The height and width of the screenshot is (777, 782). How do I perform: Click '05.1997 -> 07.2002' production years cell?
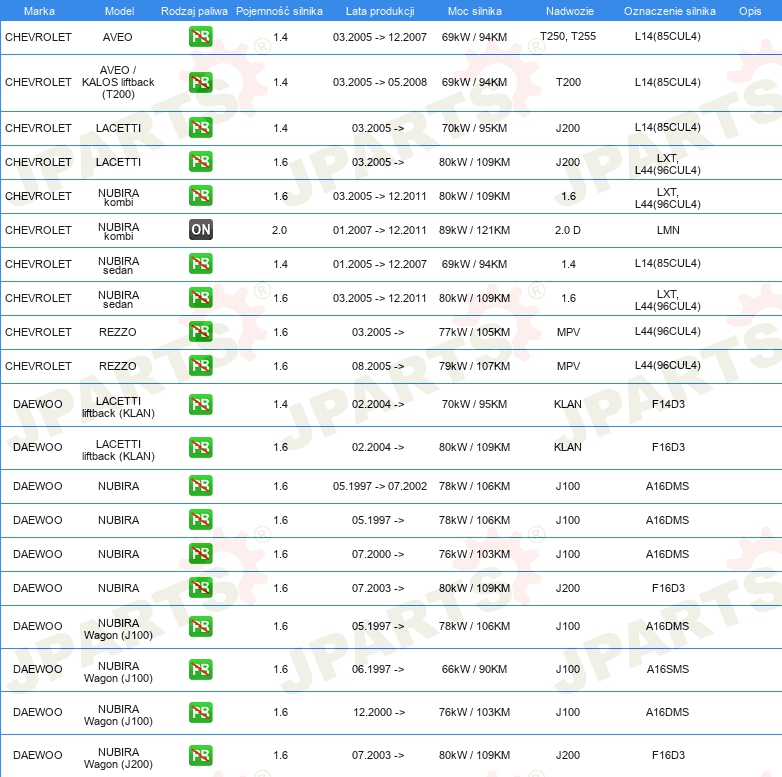click(x=380, y=486)
